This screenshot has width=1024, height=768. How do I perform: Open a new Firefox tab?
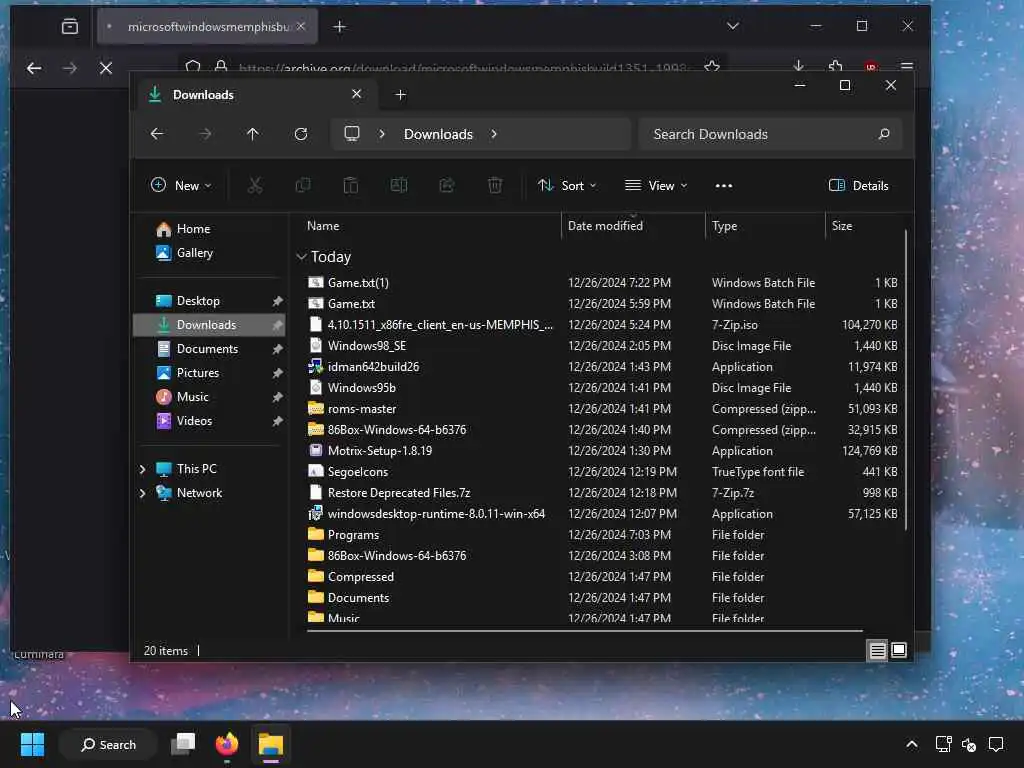(340, 27)
